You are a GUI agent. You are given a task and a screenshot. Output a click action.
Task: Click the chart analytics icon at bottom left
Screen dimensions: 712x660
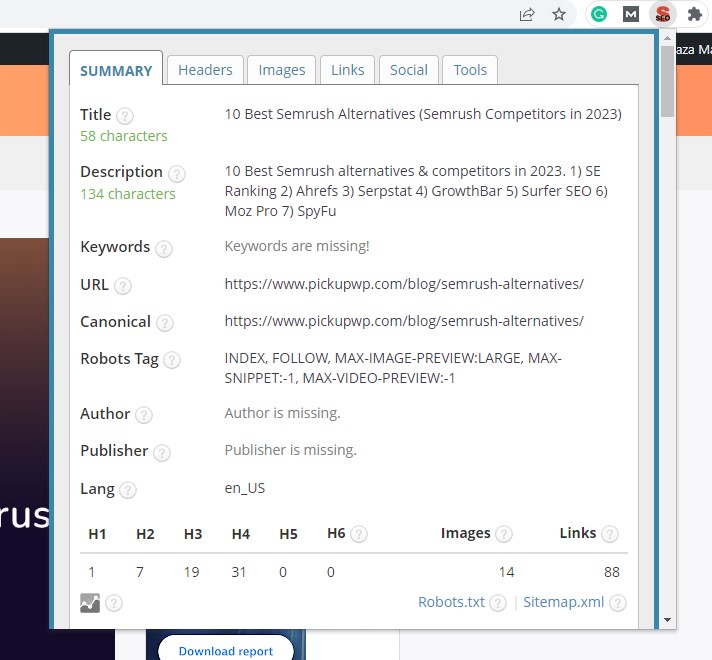[x=90, y=603]
